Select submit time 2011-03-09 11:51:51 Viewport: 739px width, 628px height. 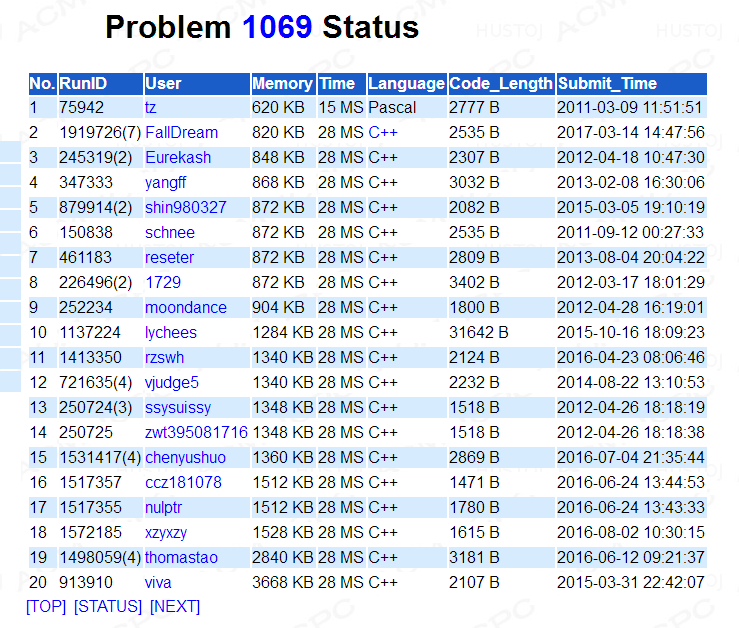(x=632, y=107)
